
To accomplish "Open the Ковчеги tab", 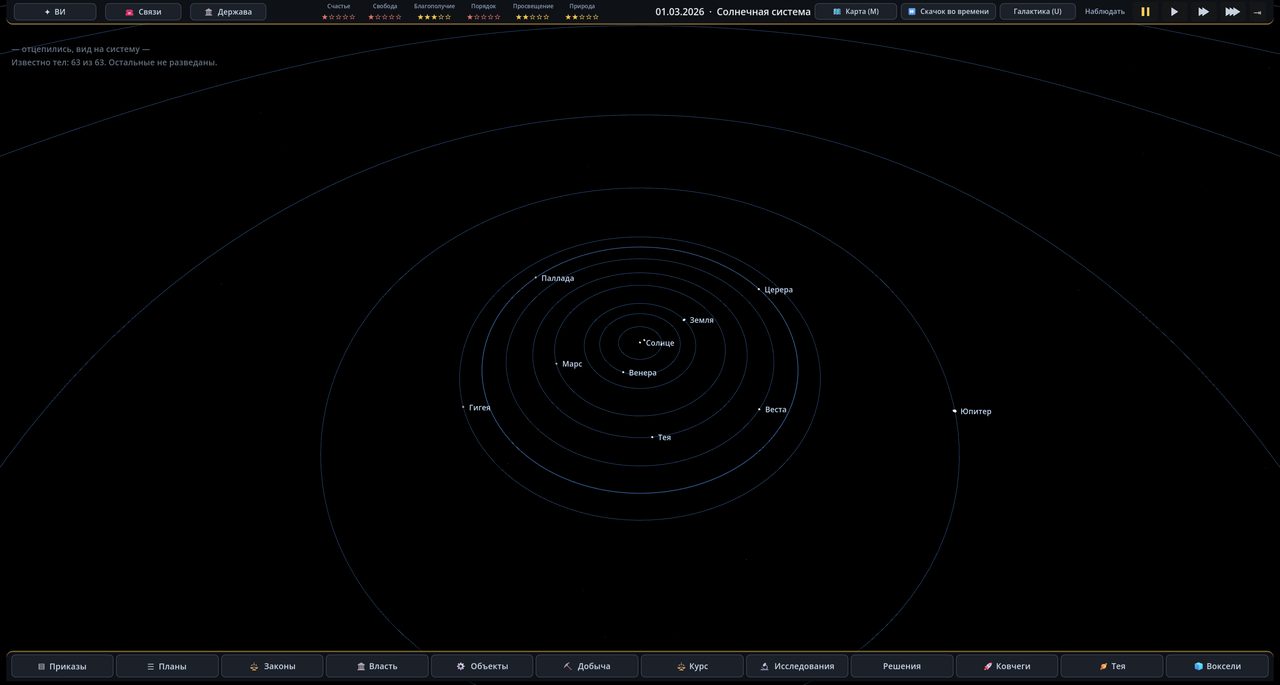I will [1007, 666].
